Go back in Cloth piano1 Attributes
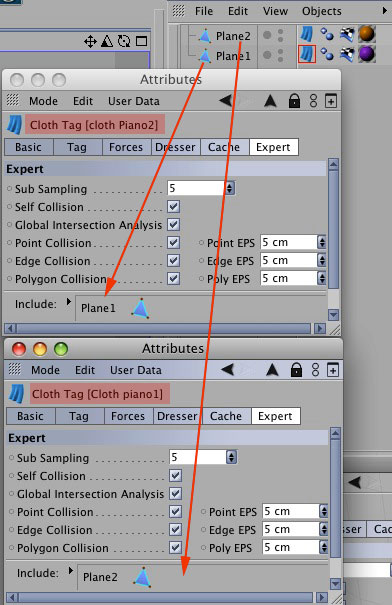The height and width of the screenshot is (605, 392). coord(228,370)
